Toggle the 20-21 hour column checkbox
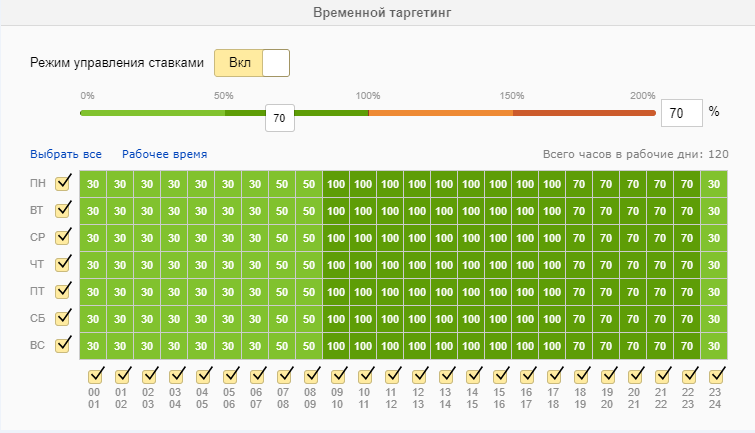Image resolution: width=755 pixels, height=433 pixels. pos(635,375)
